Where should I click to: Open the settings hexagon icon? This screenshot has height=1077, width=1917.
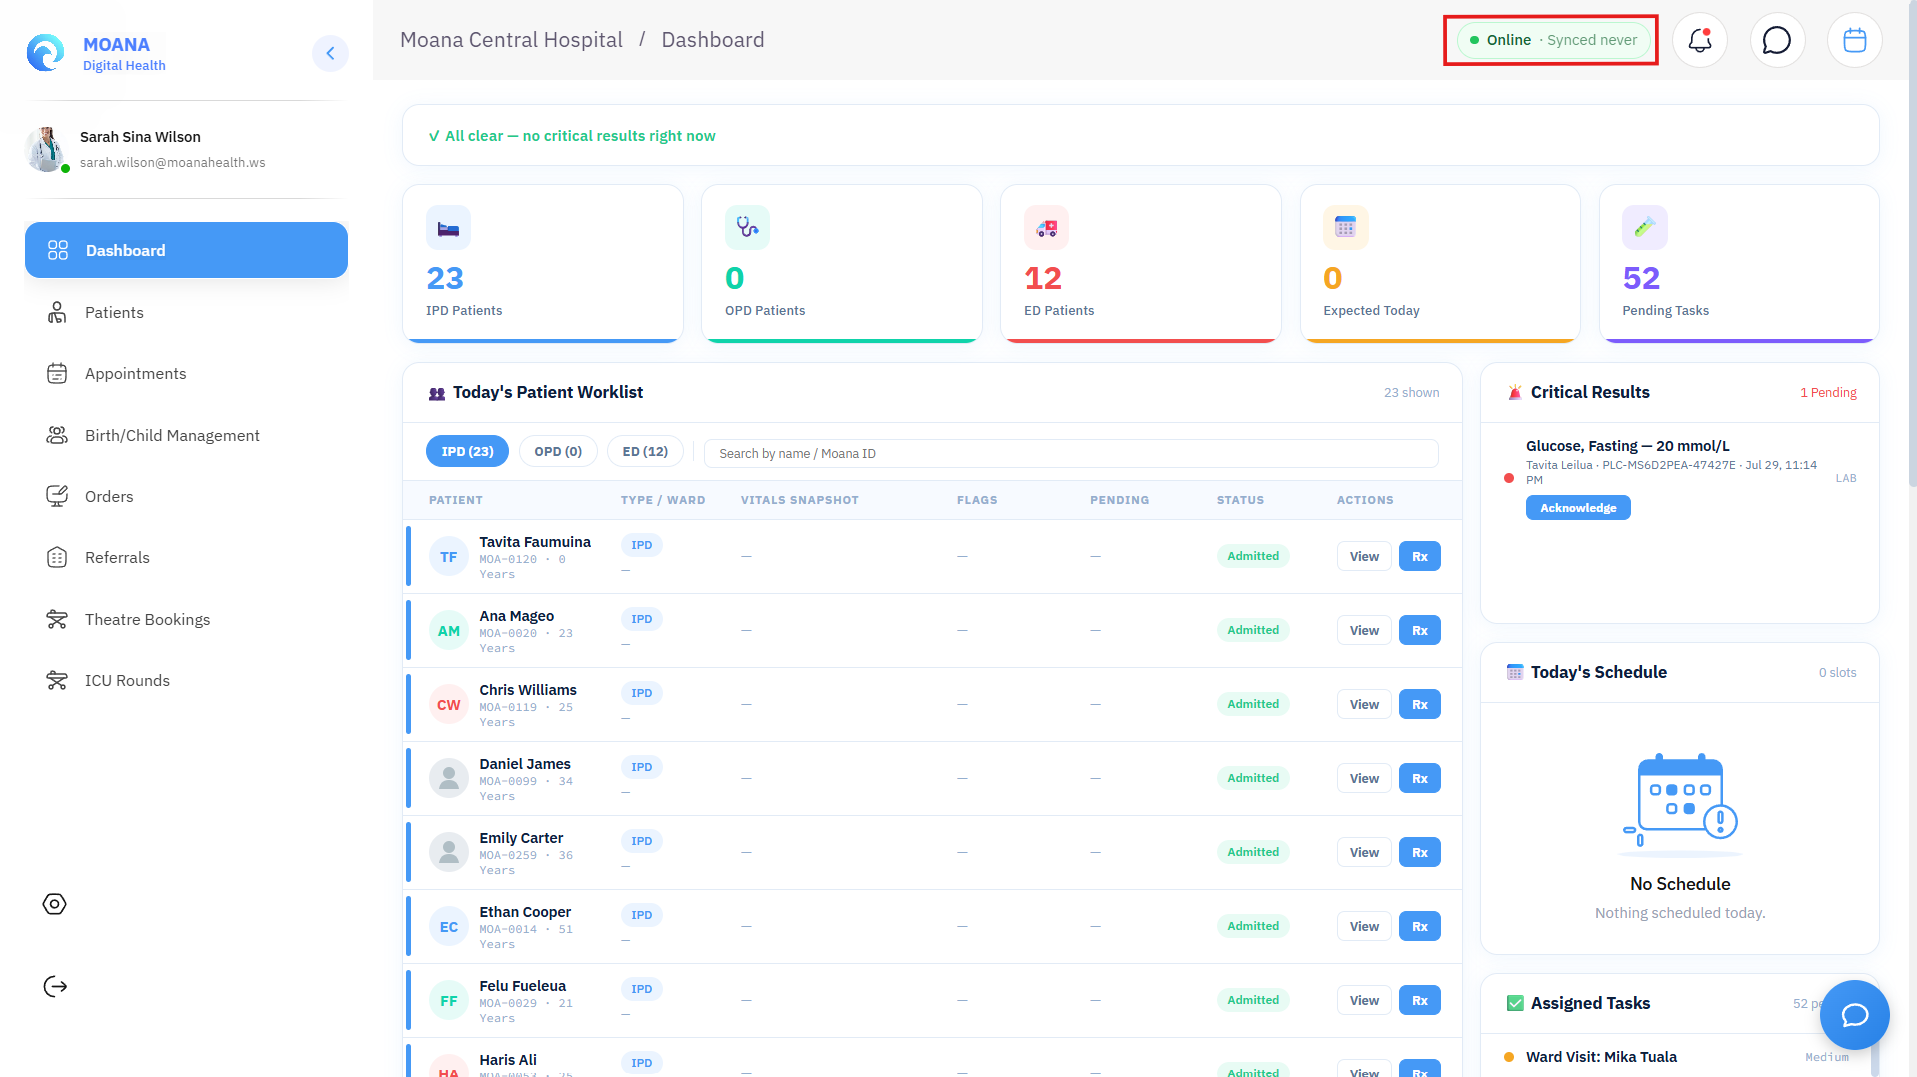55,904
